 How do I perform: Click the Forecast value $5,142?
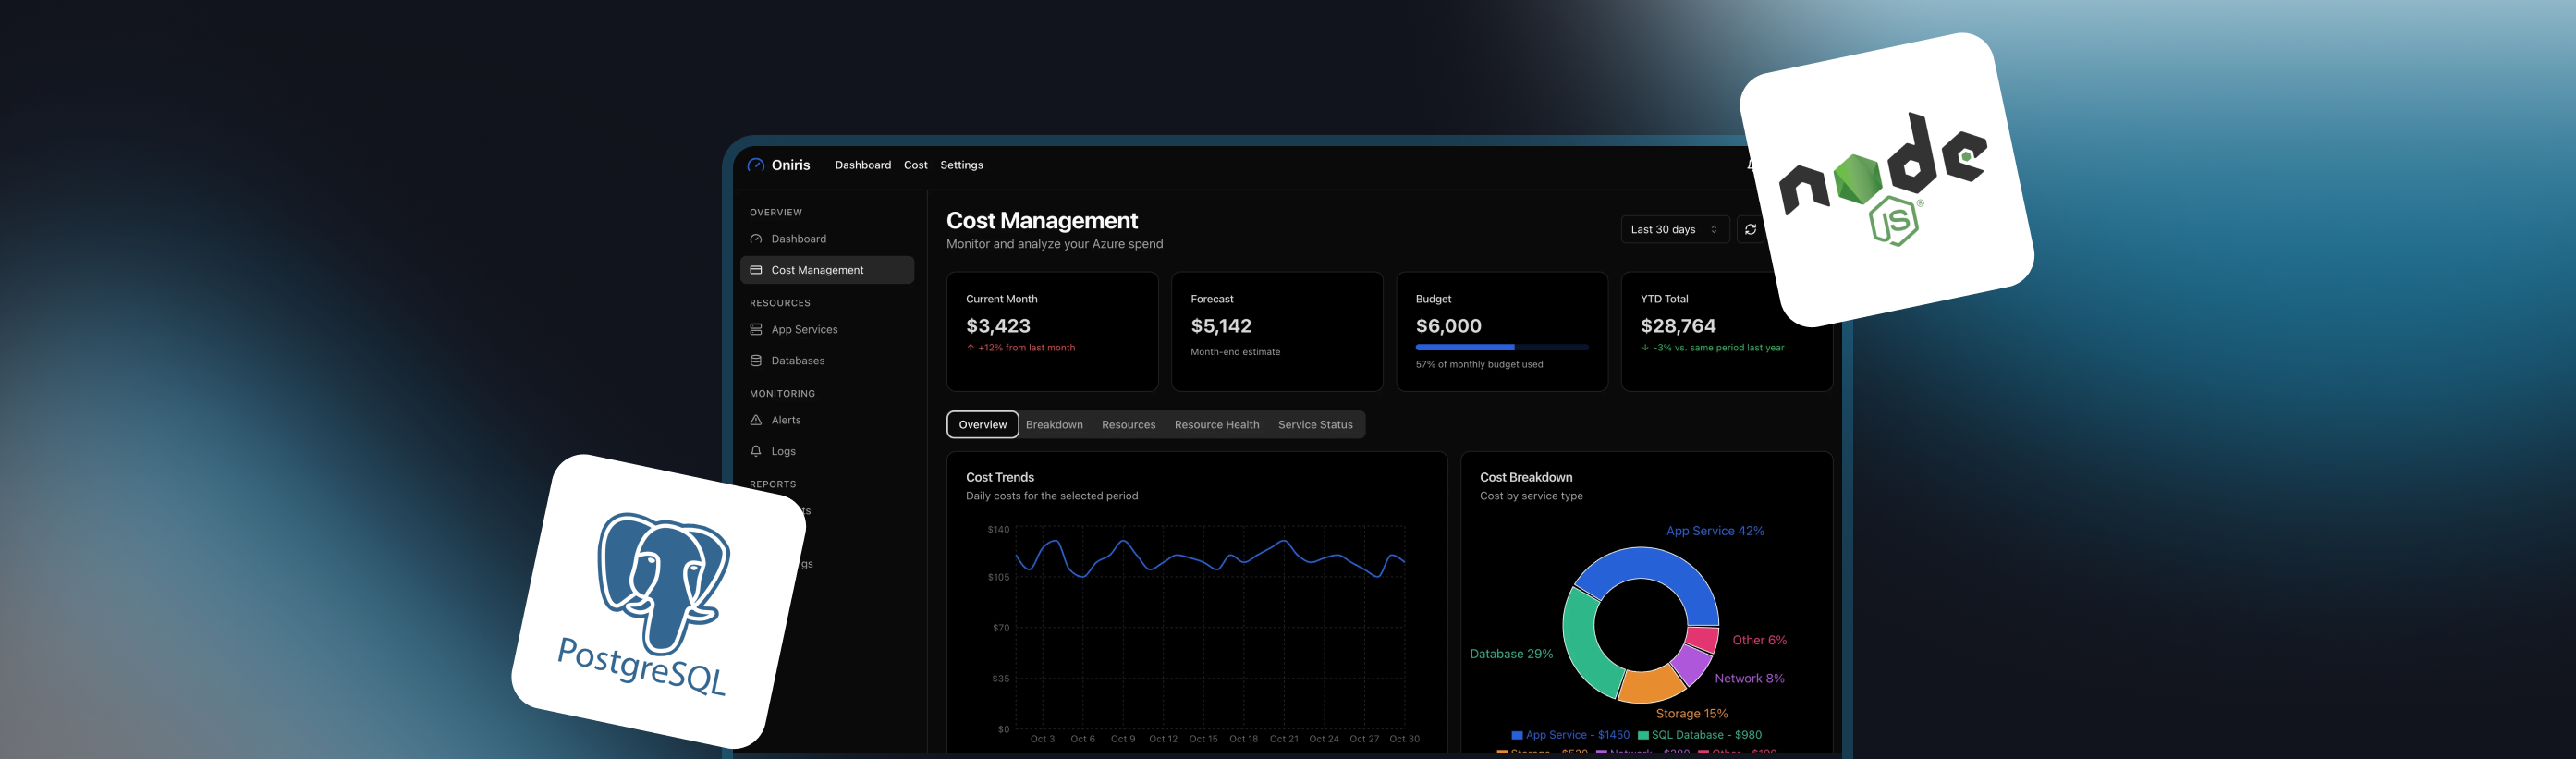point(1221,326)
